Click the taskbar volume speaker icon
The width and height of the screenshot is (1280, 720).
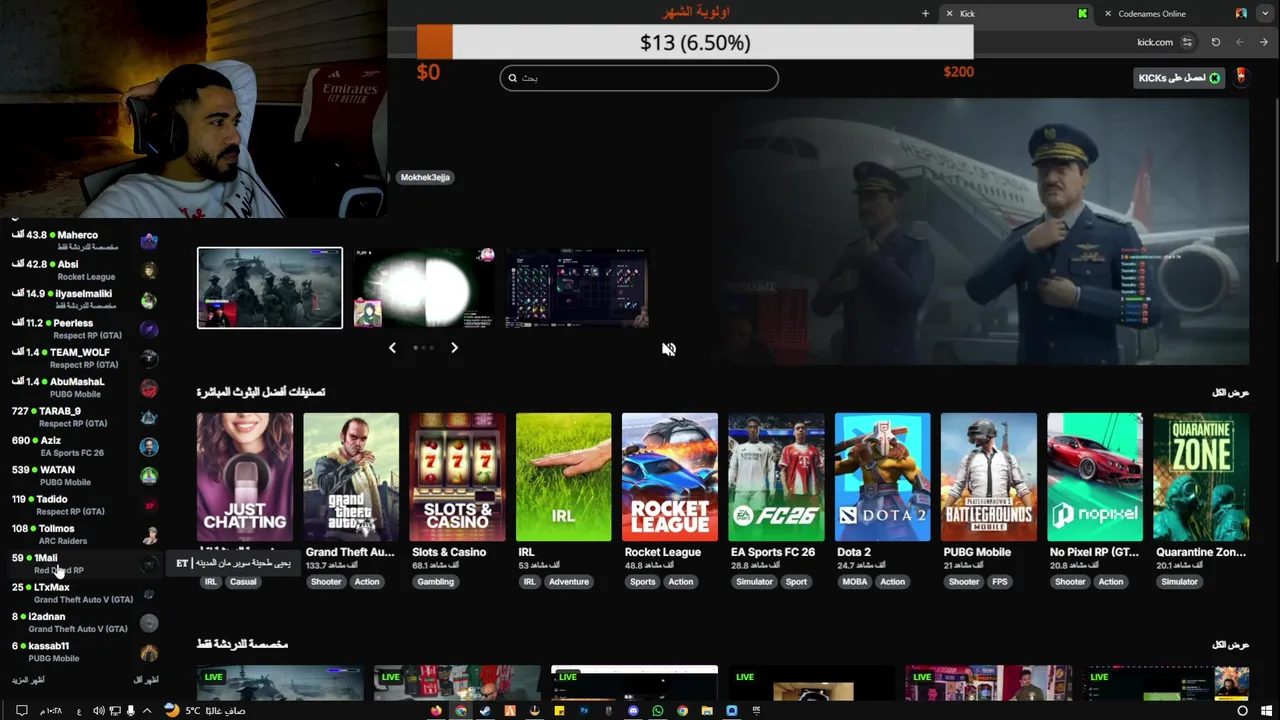coord(99,711)
